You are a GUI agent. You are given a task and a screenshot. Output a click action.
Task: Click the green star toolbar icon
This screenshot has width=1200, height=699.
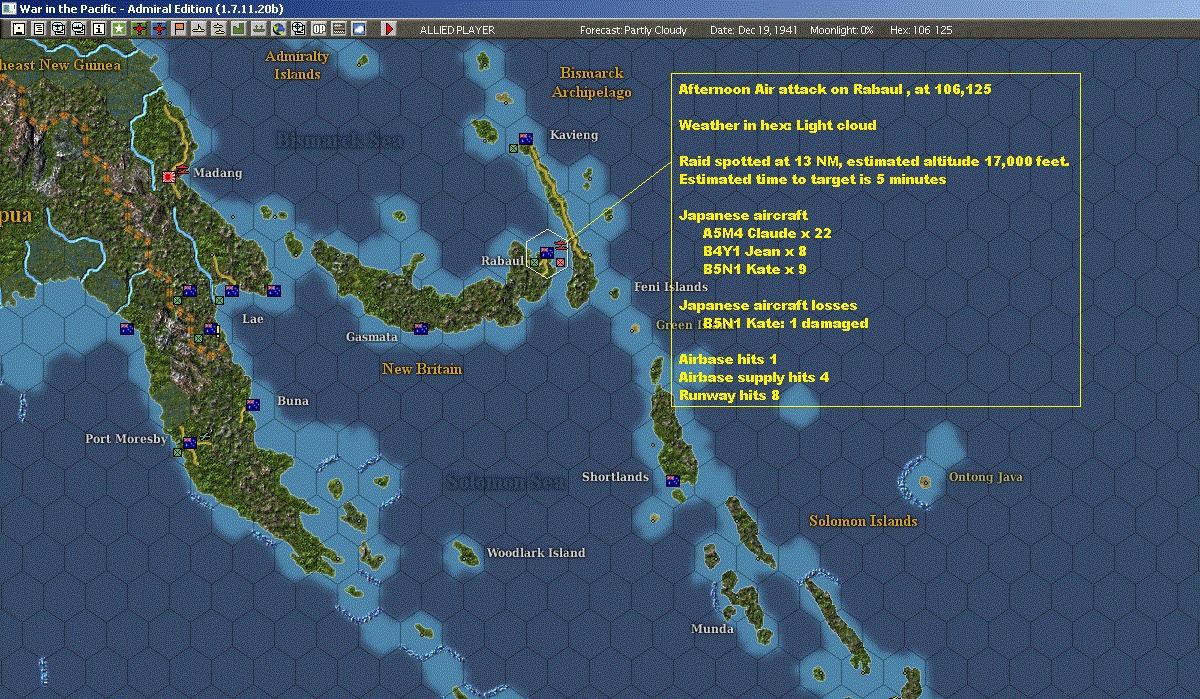tap(118, 30)
